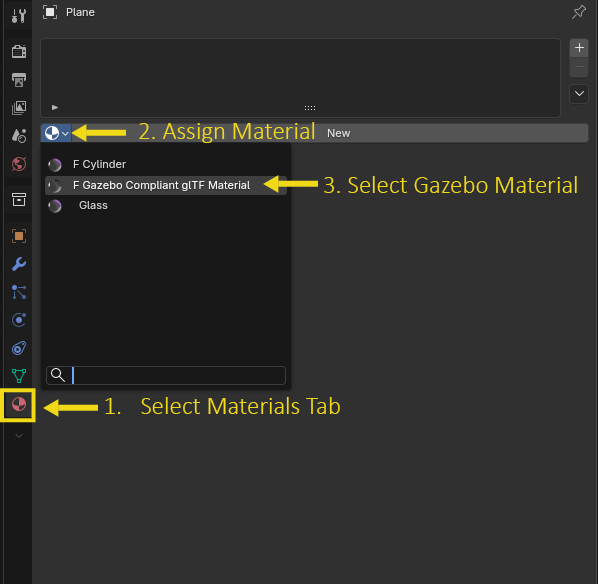Select the Materials properties tab
Image resolution: width=598 pixels, height=584 pixels.
[19, 404]
